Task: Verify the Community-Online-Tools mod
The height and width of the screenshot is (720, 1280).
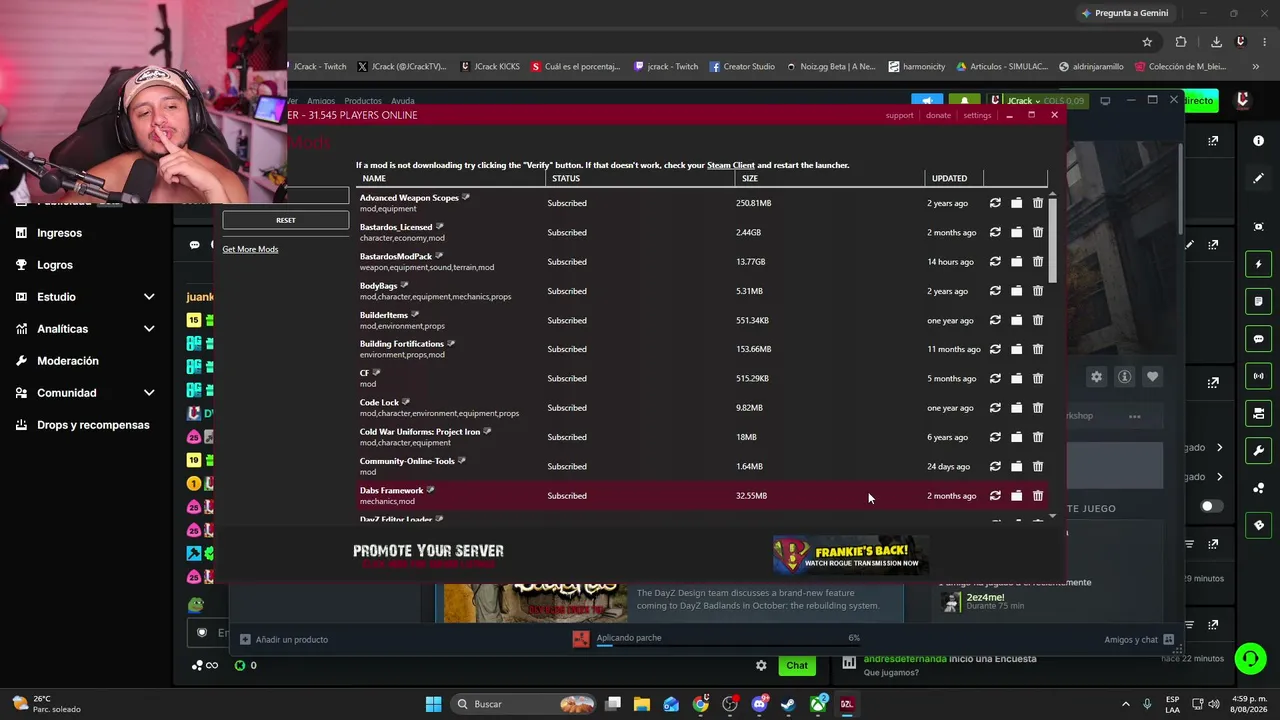Action: pos(995,466)
